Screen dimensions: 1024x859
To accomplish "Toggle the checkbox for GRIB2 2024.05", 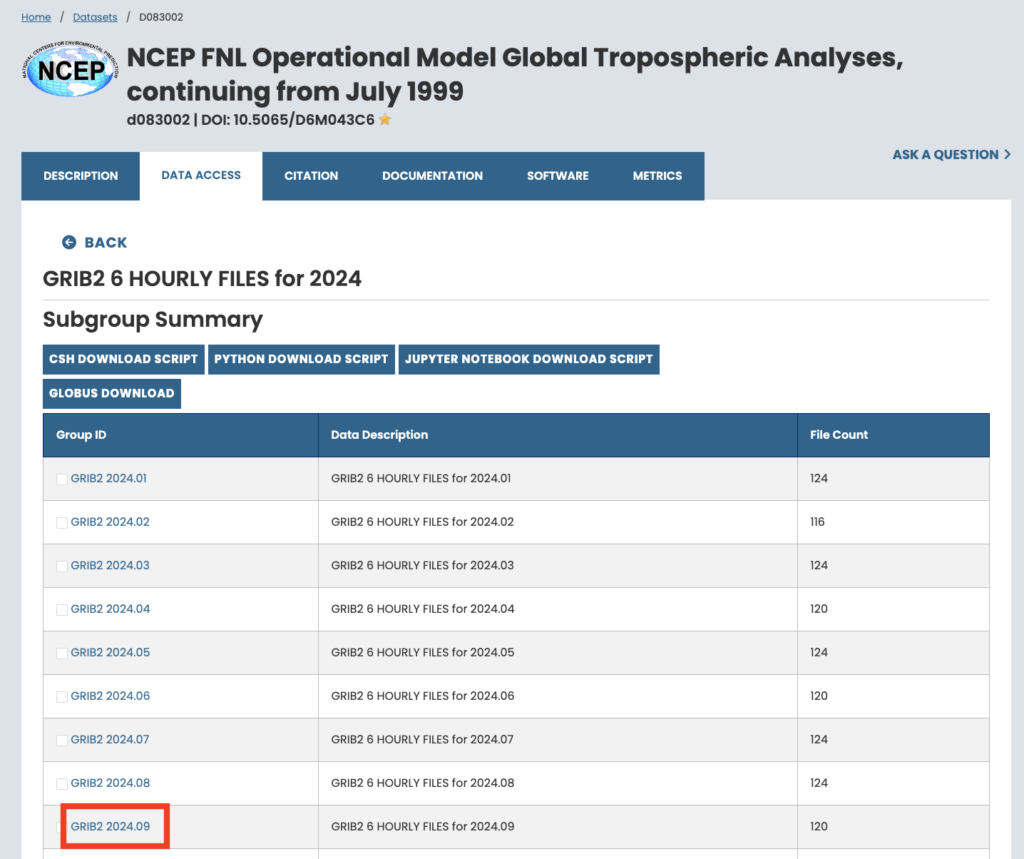I will click(x=62, y=653).
